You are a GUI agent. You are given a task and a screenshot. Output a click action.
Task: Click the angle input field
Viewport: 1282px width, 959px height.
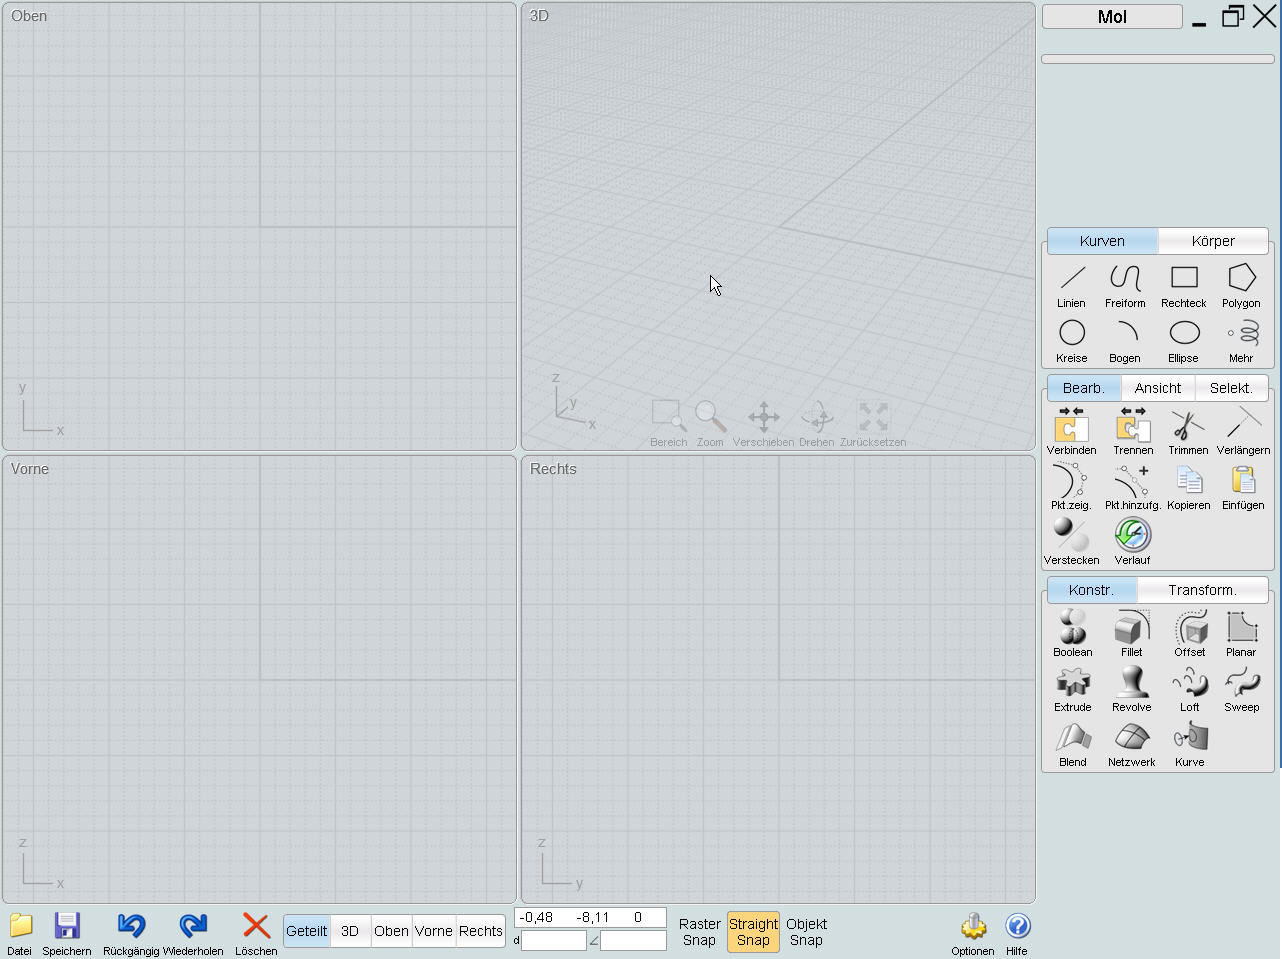[x=633, y=941]
